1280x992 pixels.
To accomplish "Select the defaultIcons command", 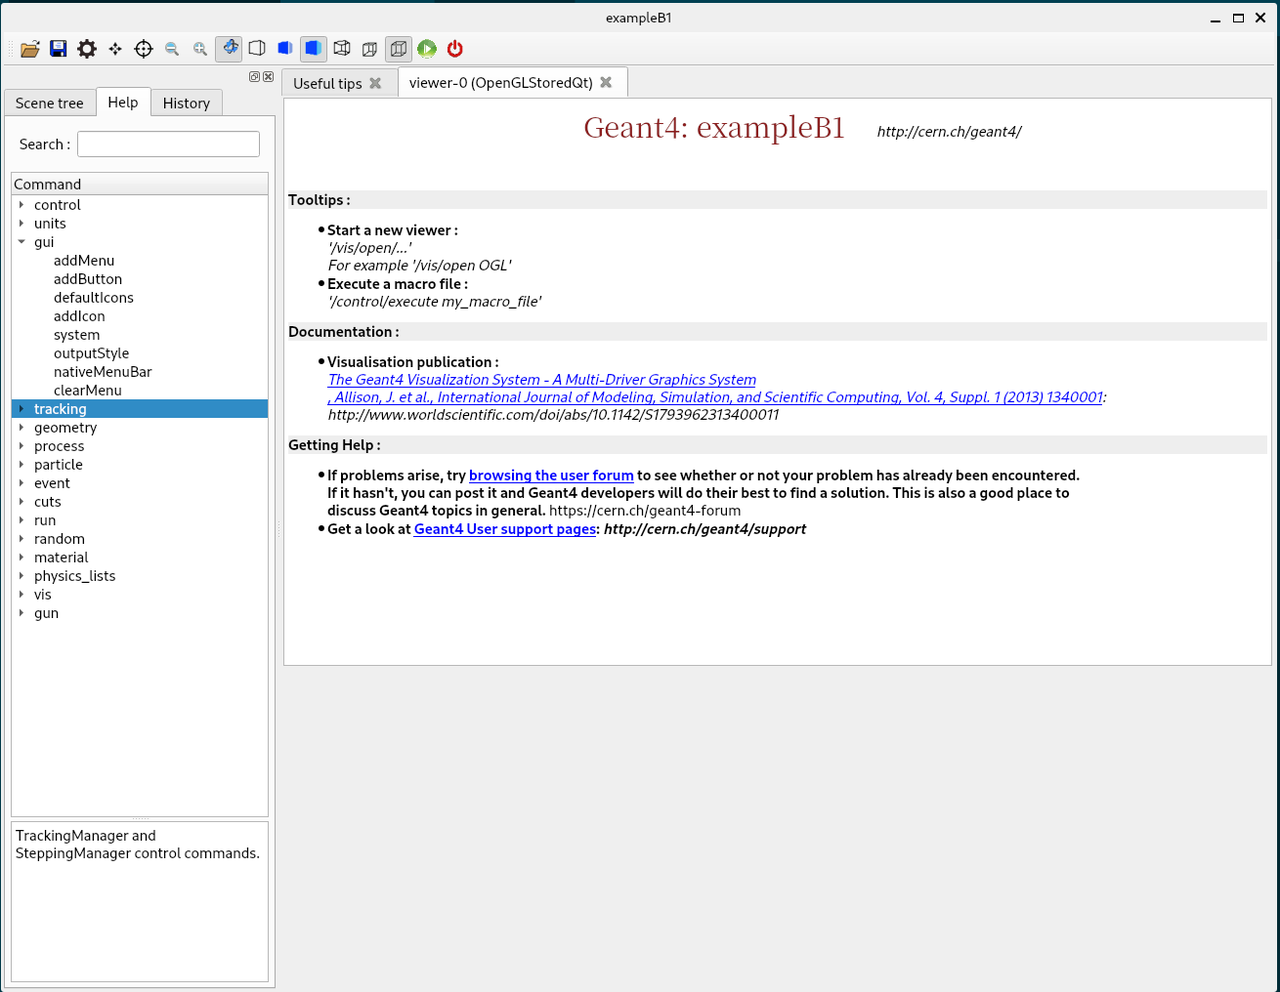I will (x=93, y=297).
